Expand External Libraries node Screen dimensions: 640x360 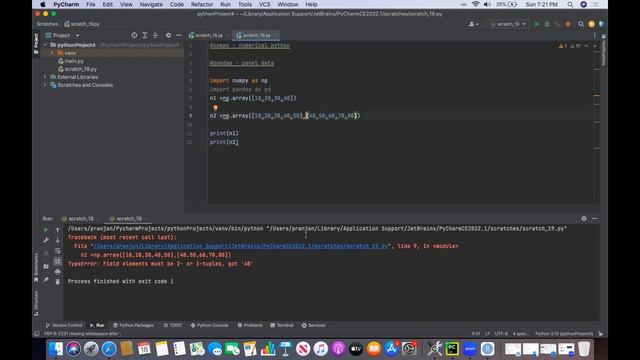pyautogui.click(x=45, y=77)
